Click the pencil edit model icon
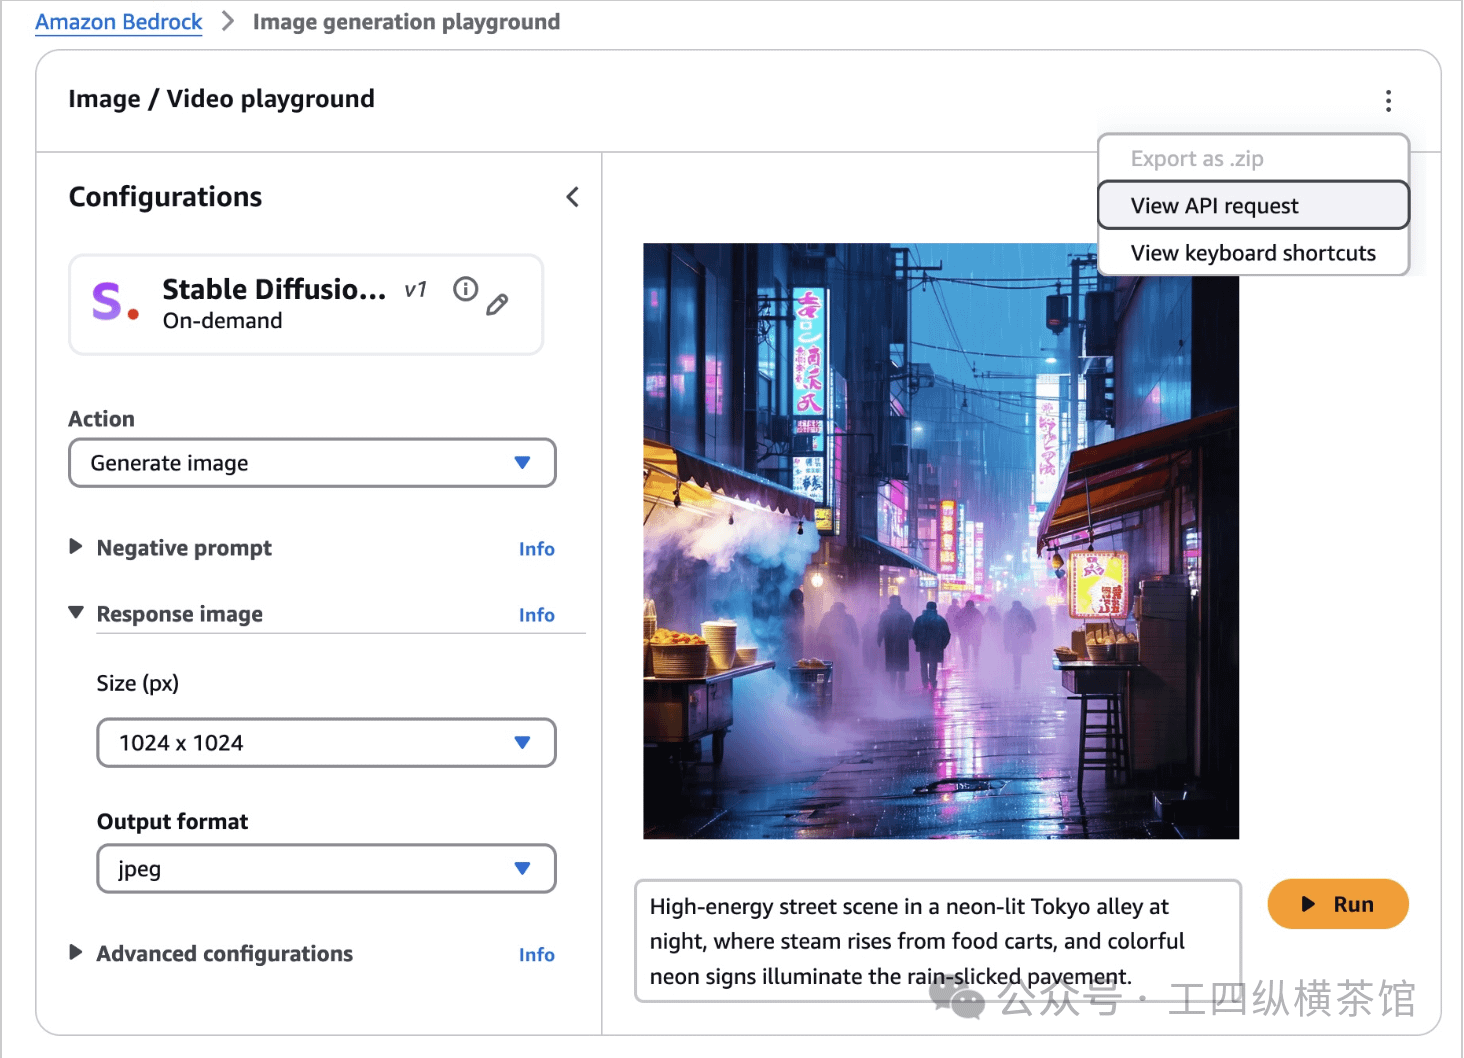Image resolution: width=1464 pixels, height=1058 pixels. (497, 305)
